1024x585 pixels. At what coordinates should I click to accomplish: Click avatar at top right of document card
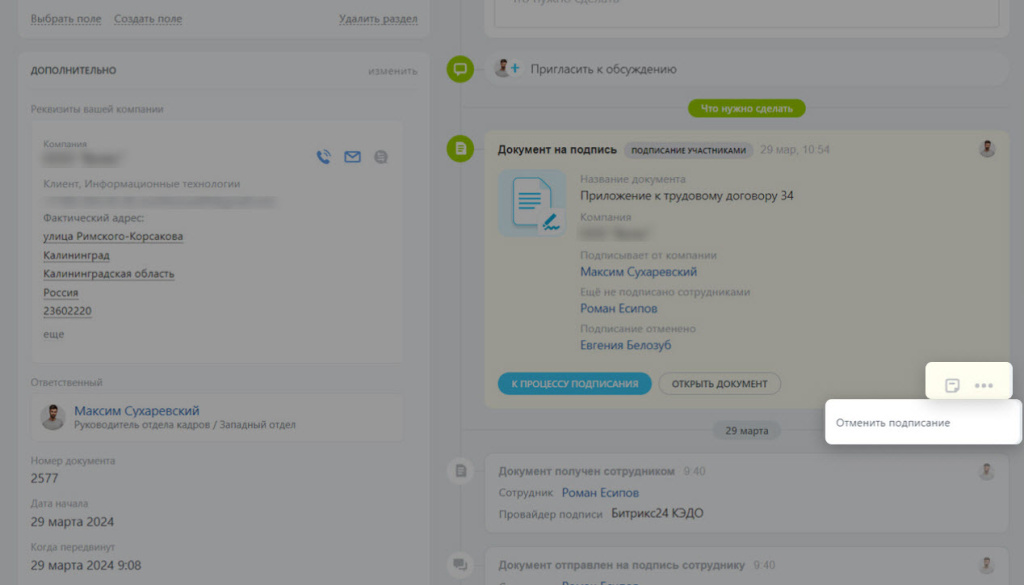987,149
